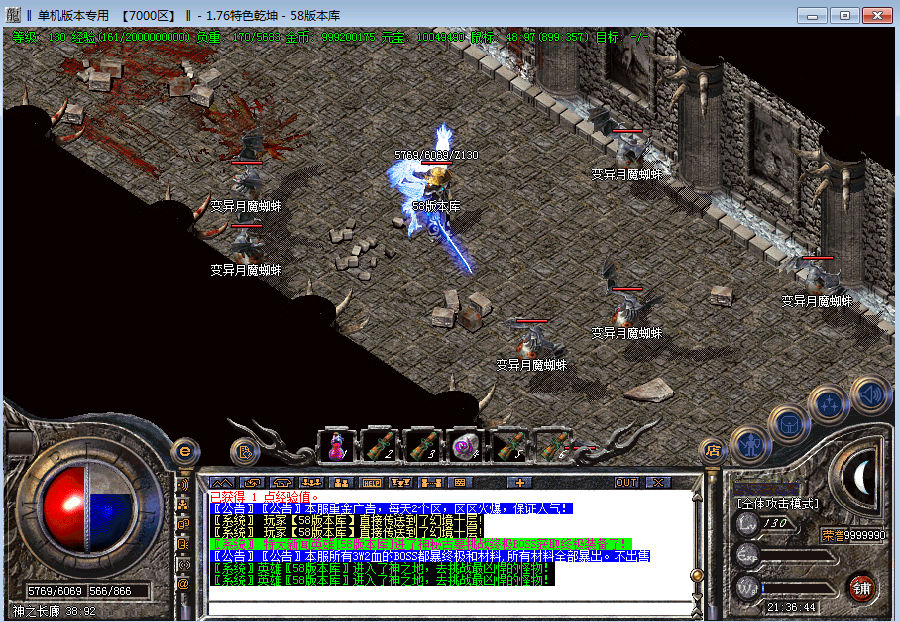Screen dimensions: 900x622
Task: Open the bag inventory round button
Action: [789, 424]
